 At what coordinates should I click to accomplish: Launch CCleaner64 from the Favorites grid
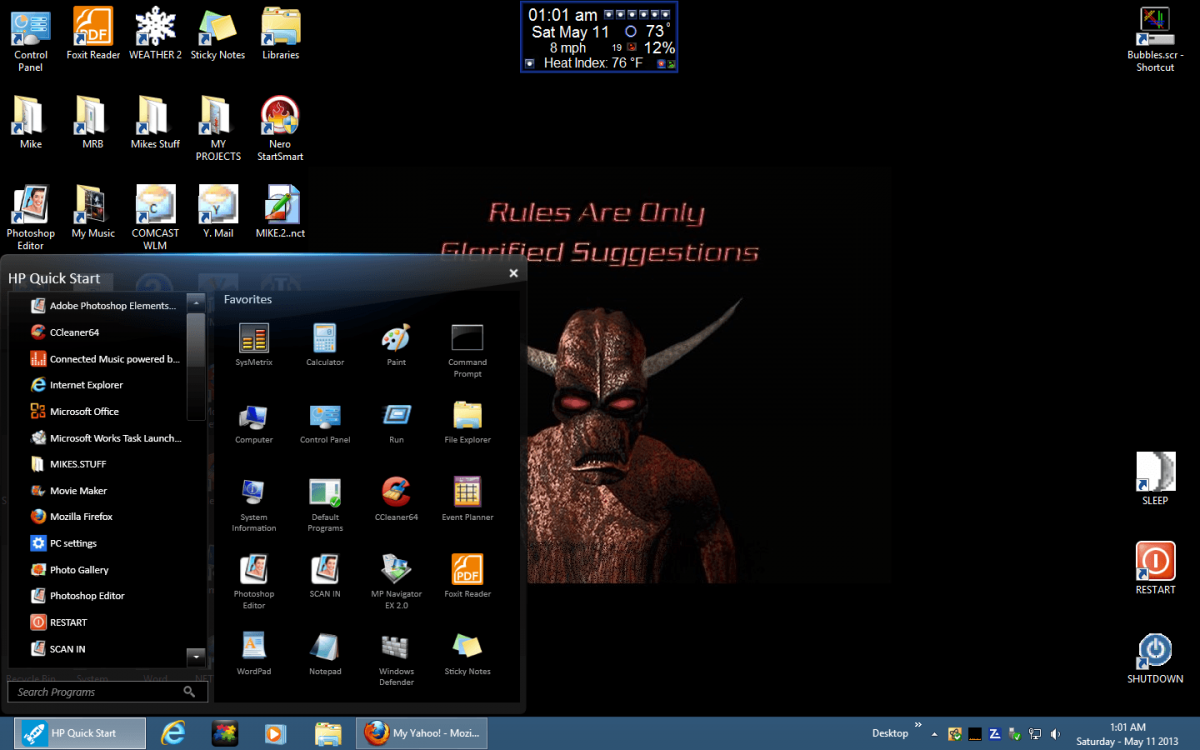click(396, 500)
